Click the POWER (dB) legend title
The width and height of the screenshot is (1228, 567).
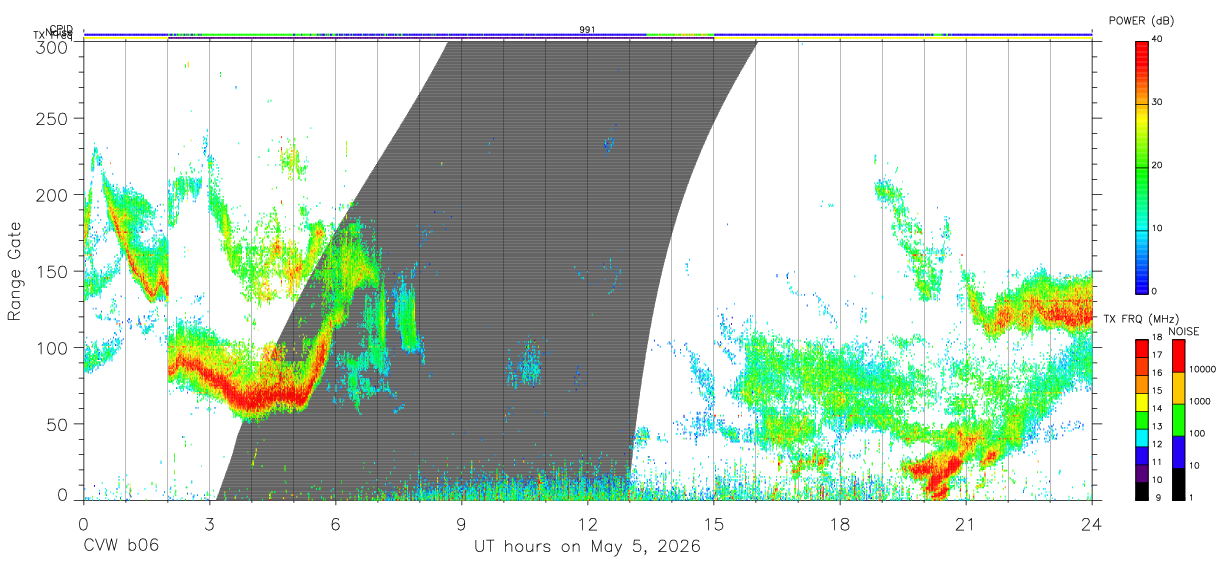[1141, 20]
